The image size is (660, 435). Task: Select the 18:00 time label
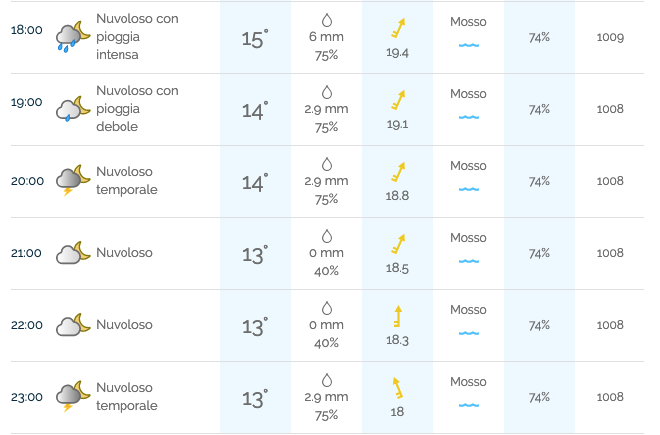(x=27, y=30)
